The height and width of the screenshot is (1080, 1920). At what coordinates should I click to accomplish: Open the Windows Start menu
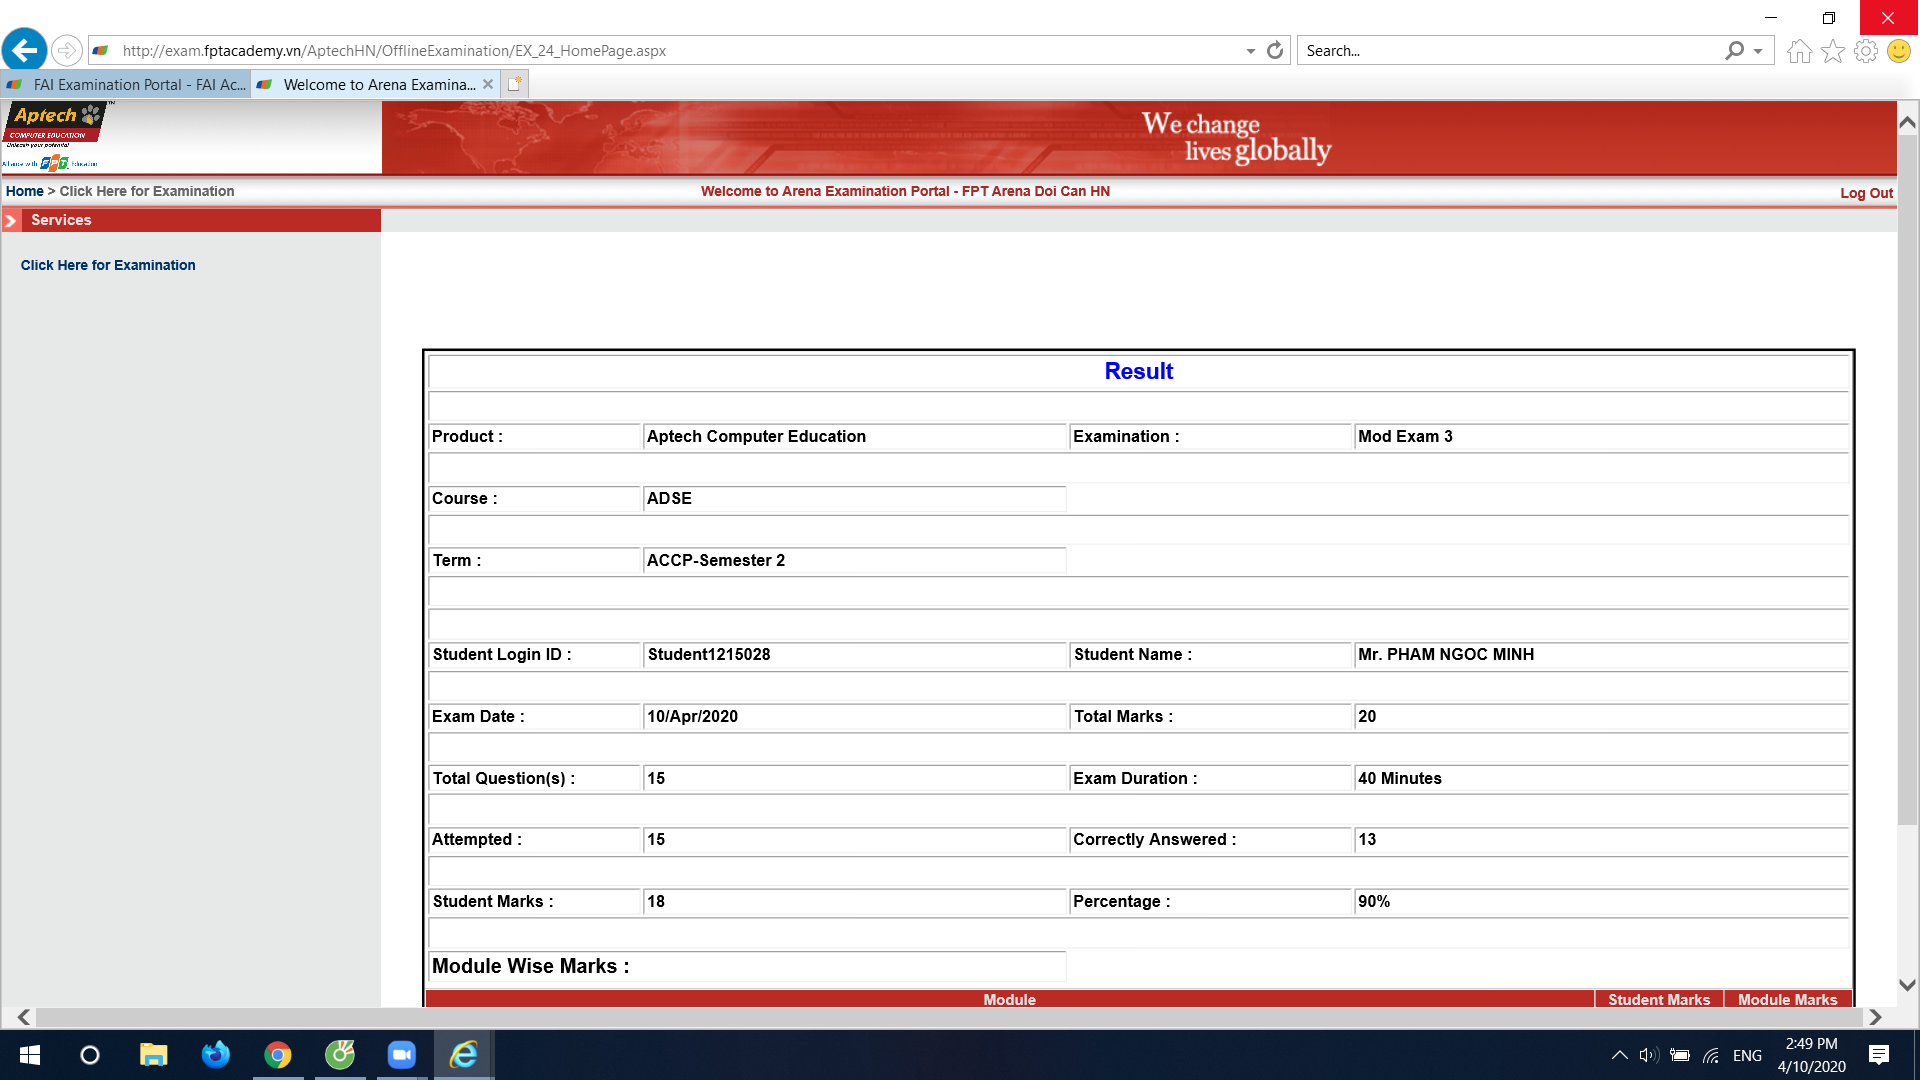coord(29,1055)
